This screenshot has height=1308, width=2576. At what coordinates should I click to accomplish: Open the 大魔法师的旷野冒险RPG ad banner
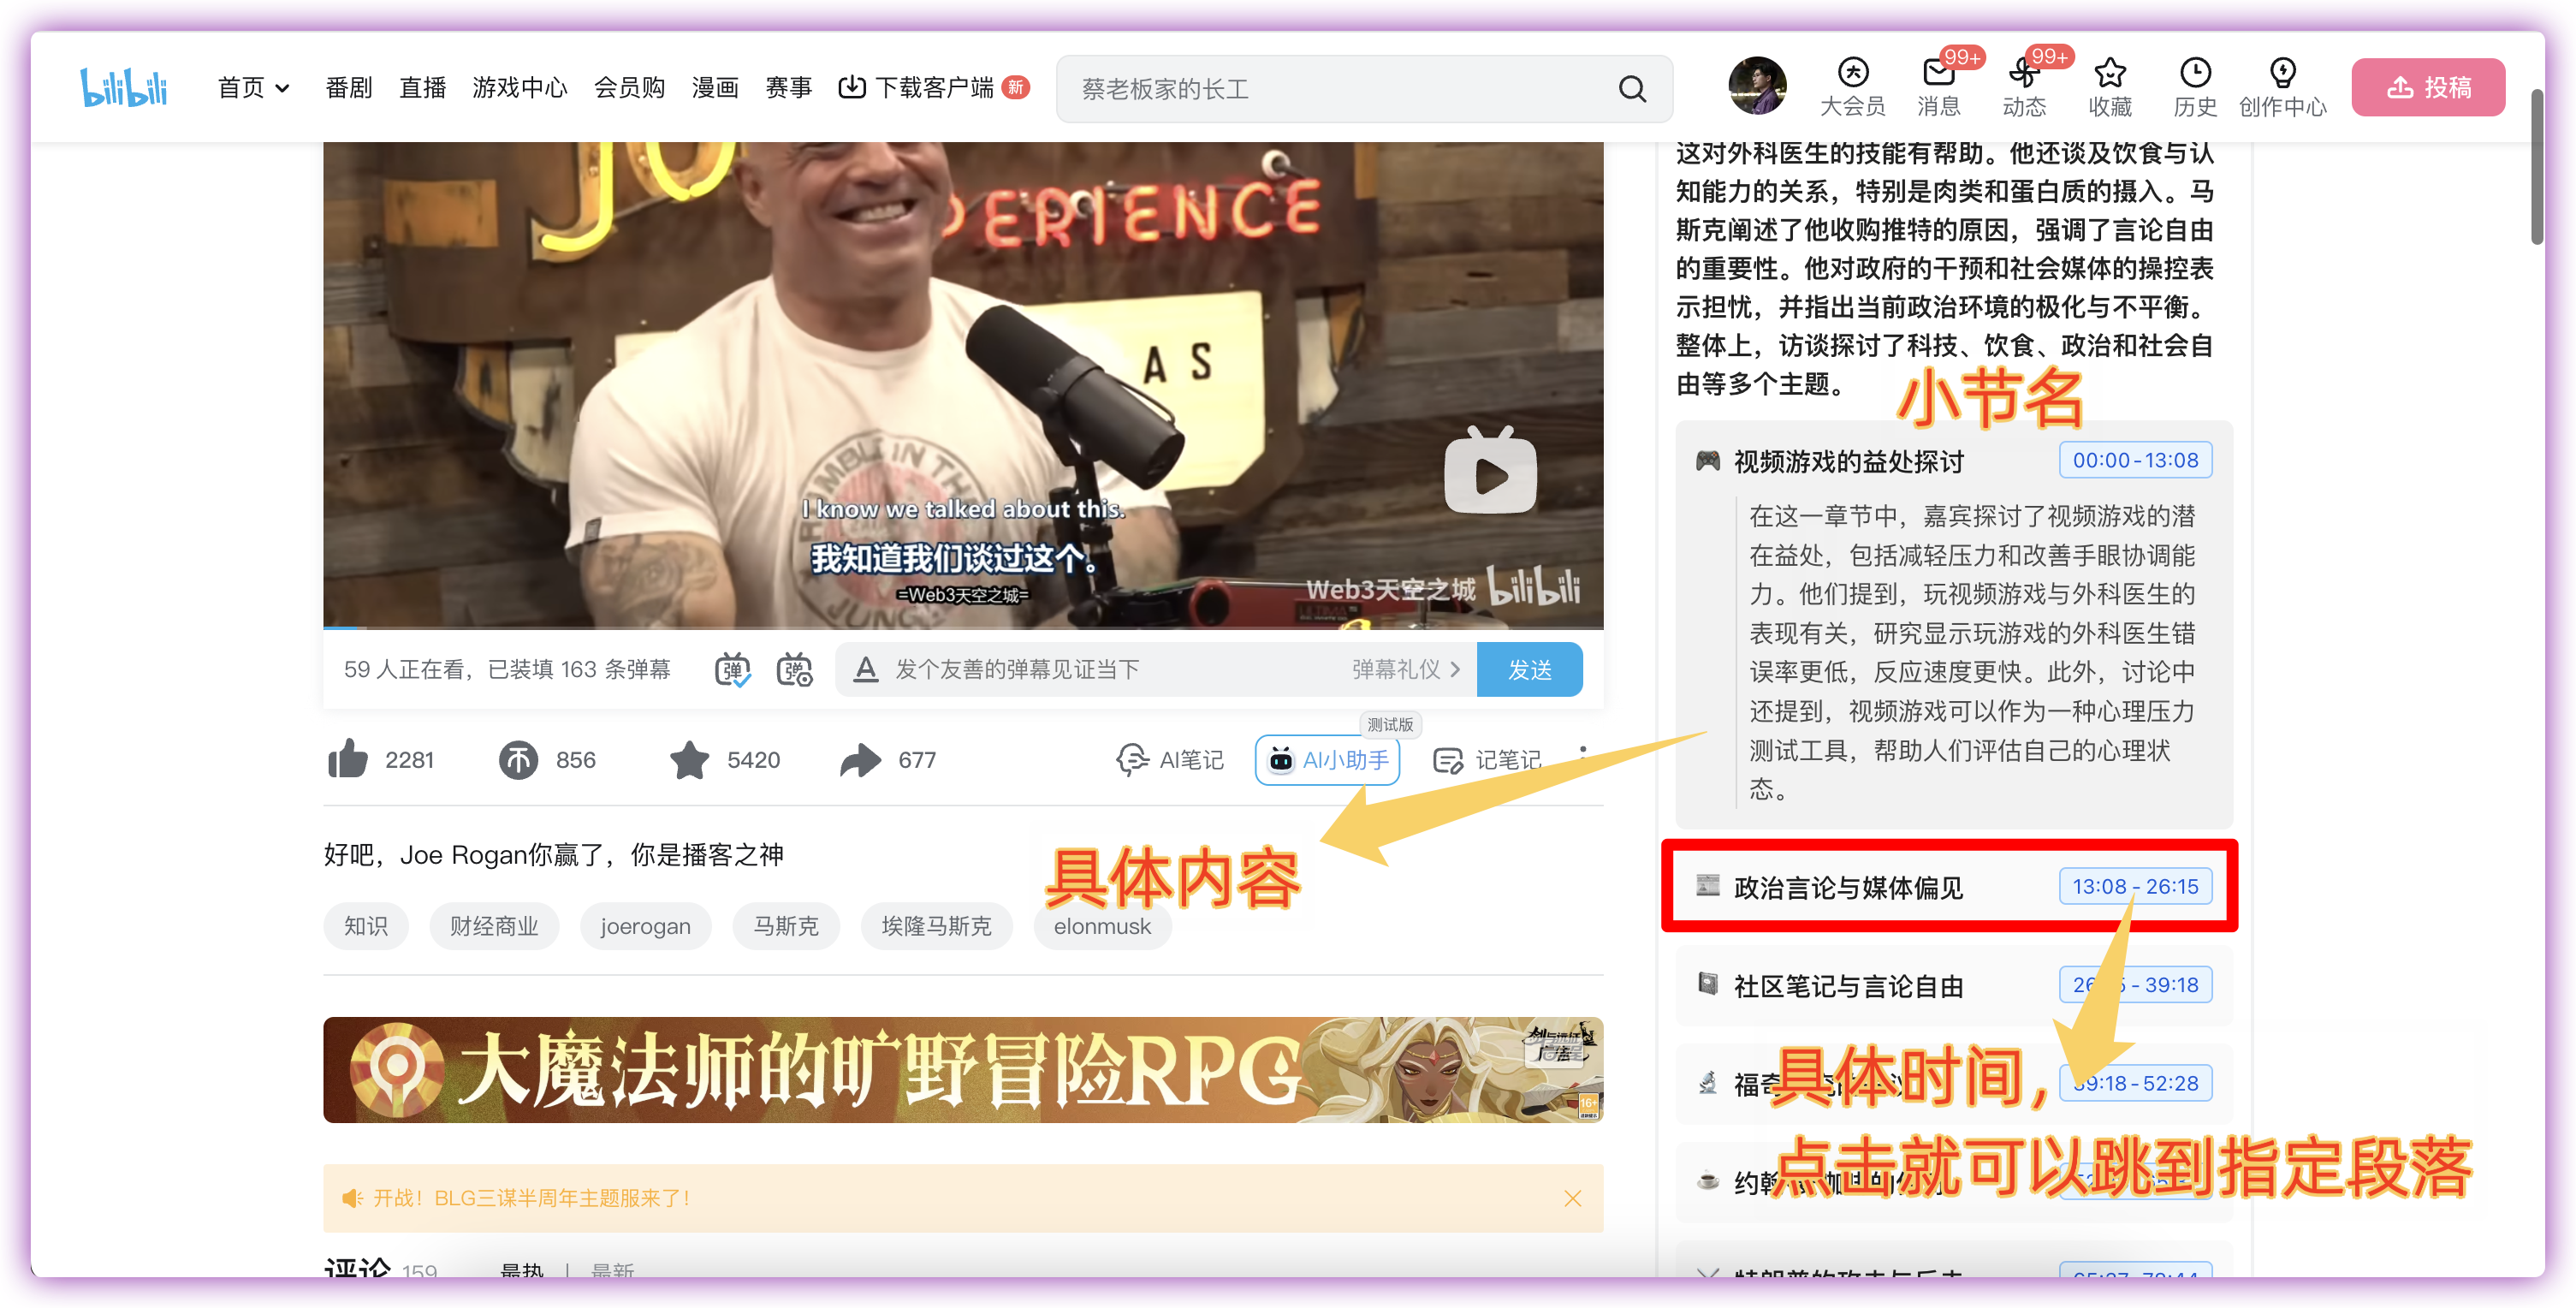pos(963,1070)
